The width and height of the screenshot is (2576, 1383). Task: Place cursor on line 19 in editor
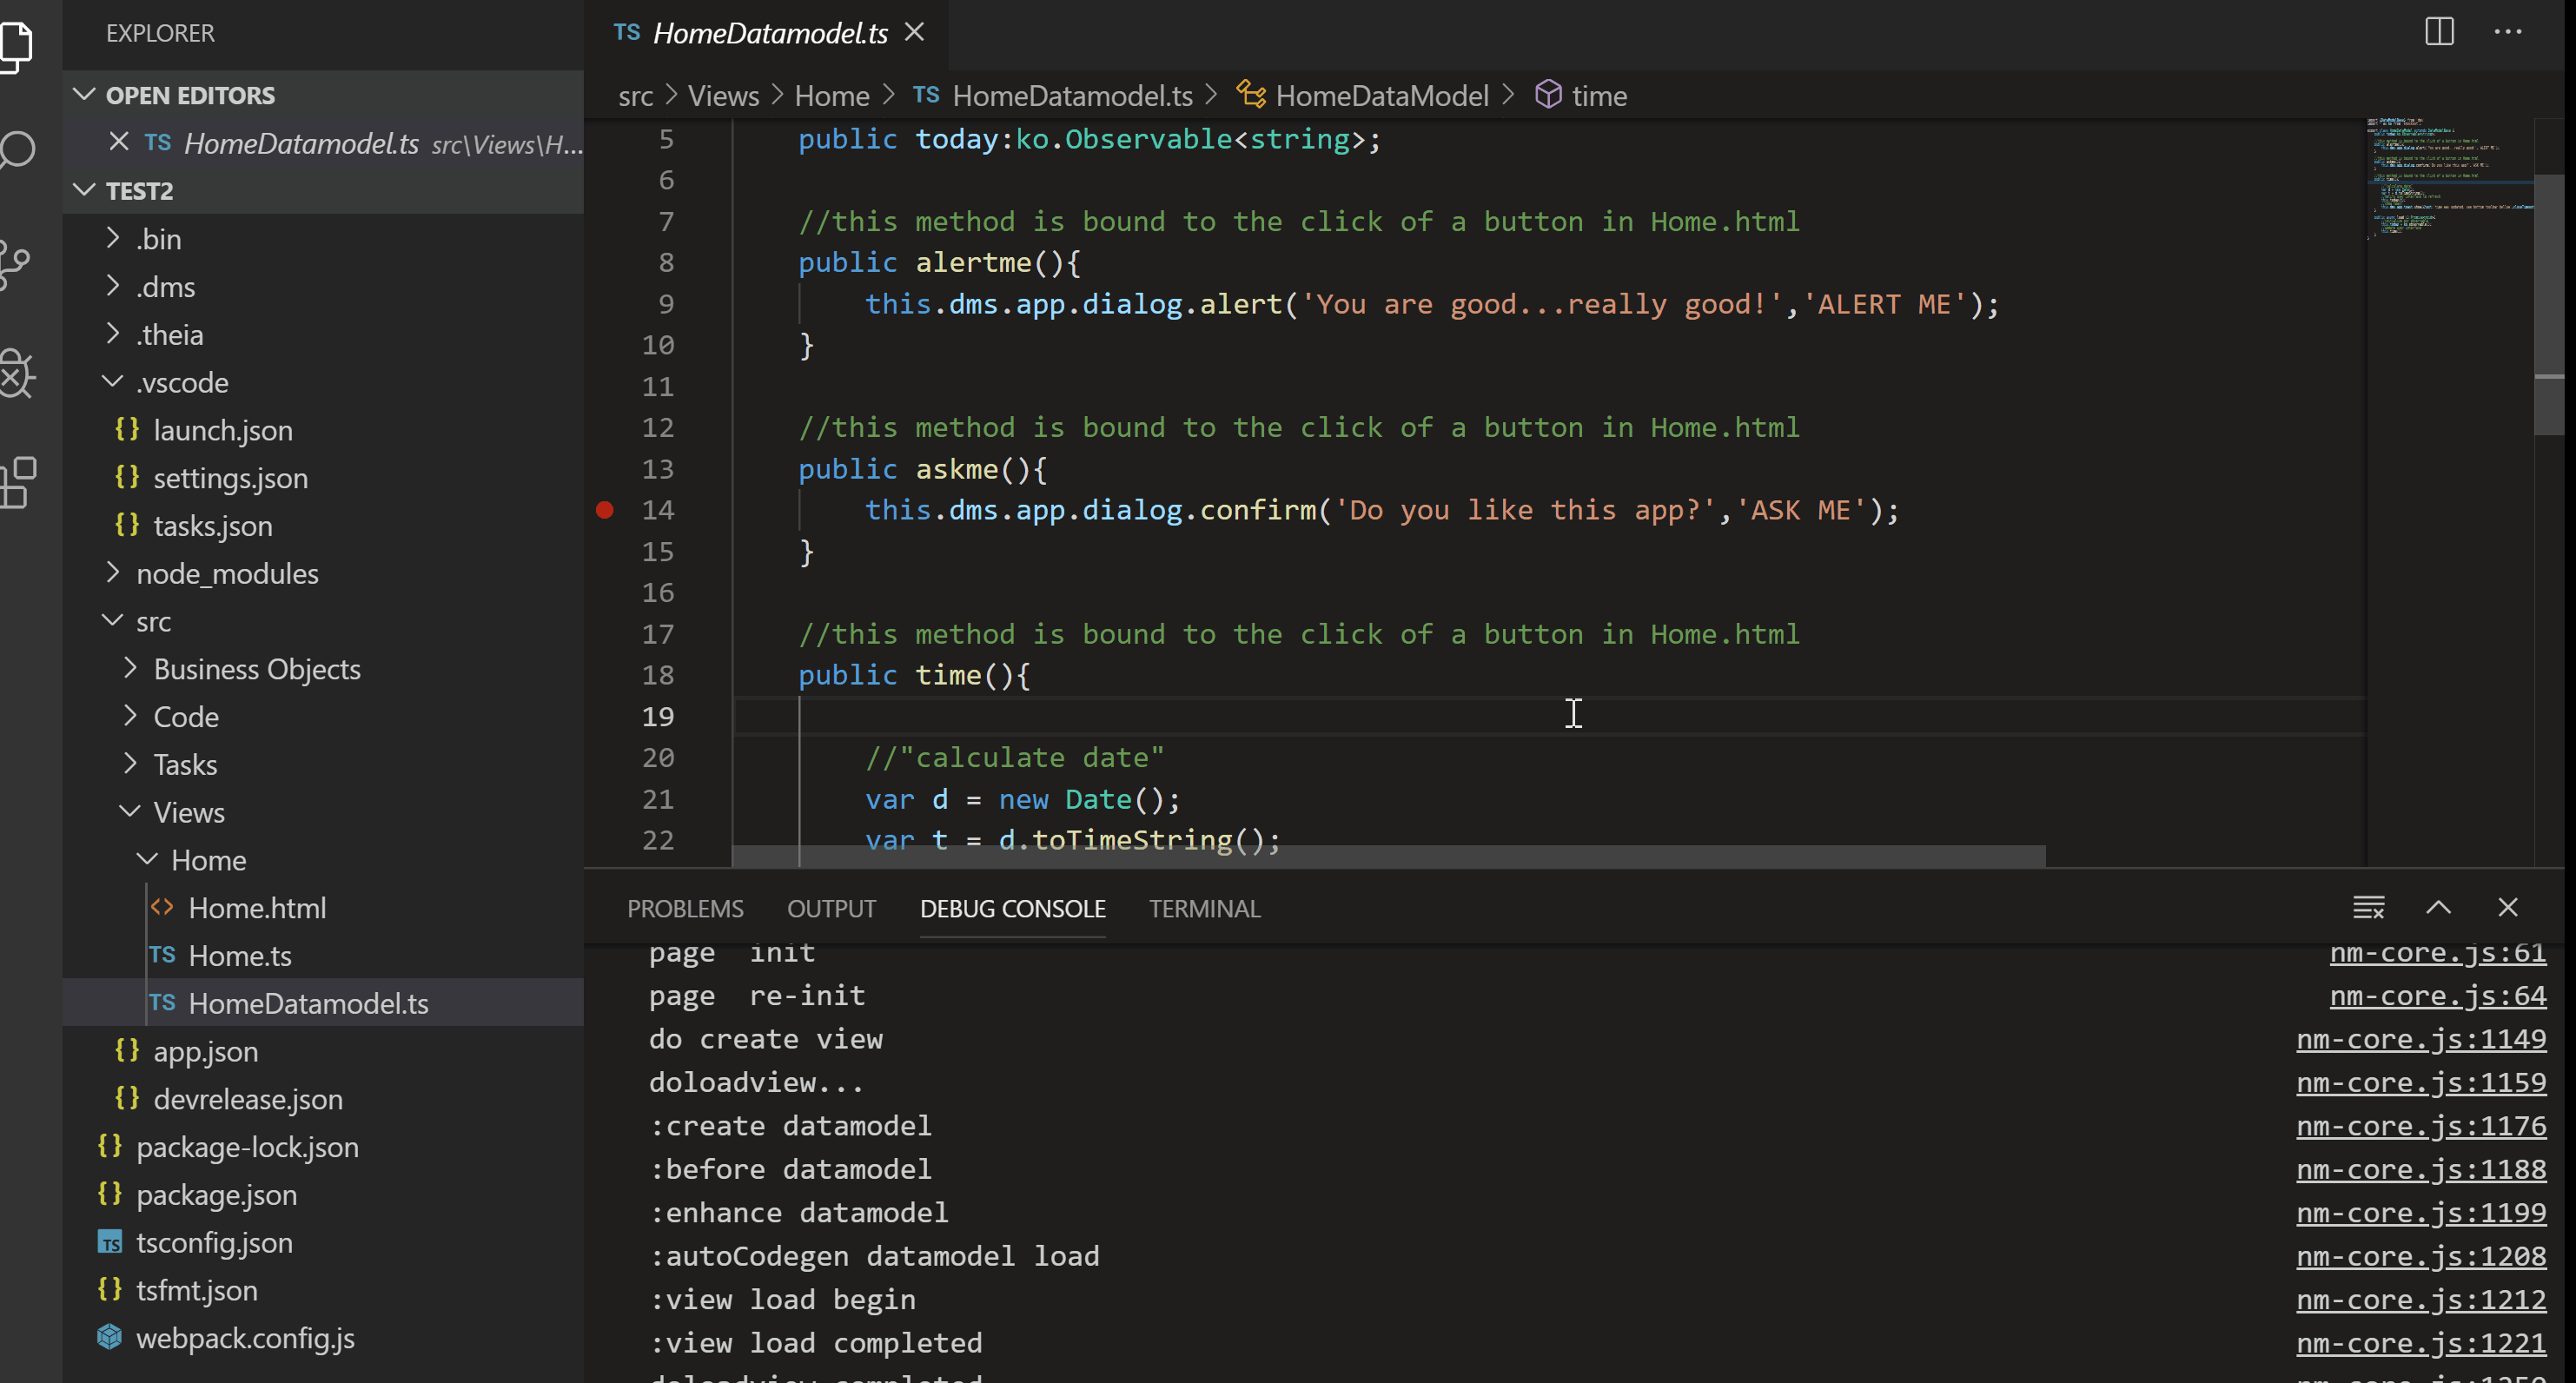[1550, 716]
